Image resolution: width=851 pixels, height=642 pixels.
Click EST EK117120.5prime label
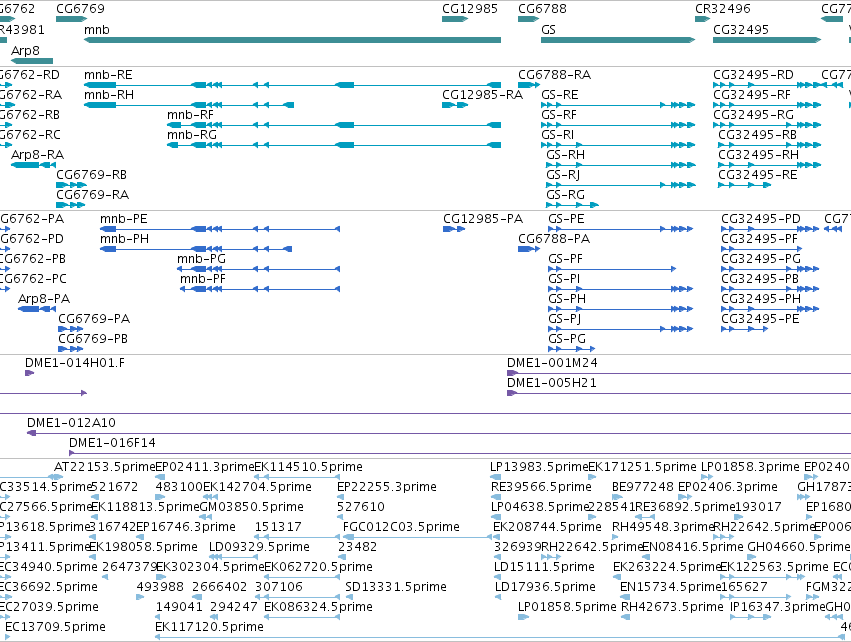(209, 627)
